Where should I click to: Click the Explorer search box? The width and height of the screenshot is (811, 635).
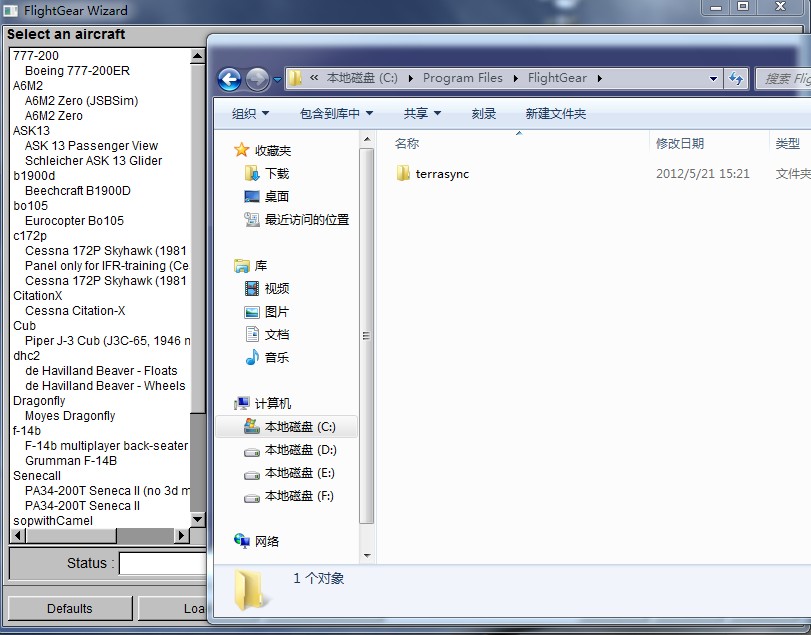(784, 79)
